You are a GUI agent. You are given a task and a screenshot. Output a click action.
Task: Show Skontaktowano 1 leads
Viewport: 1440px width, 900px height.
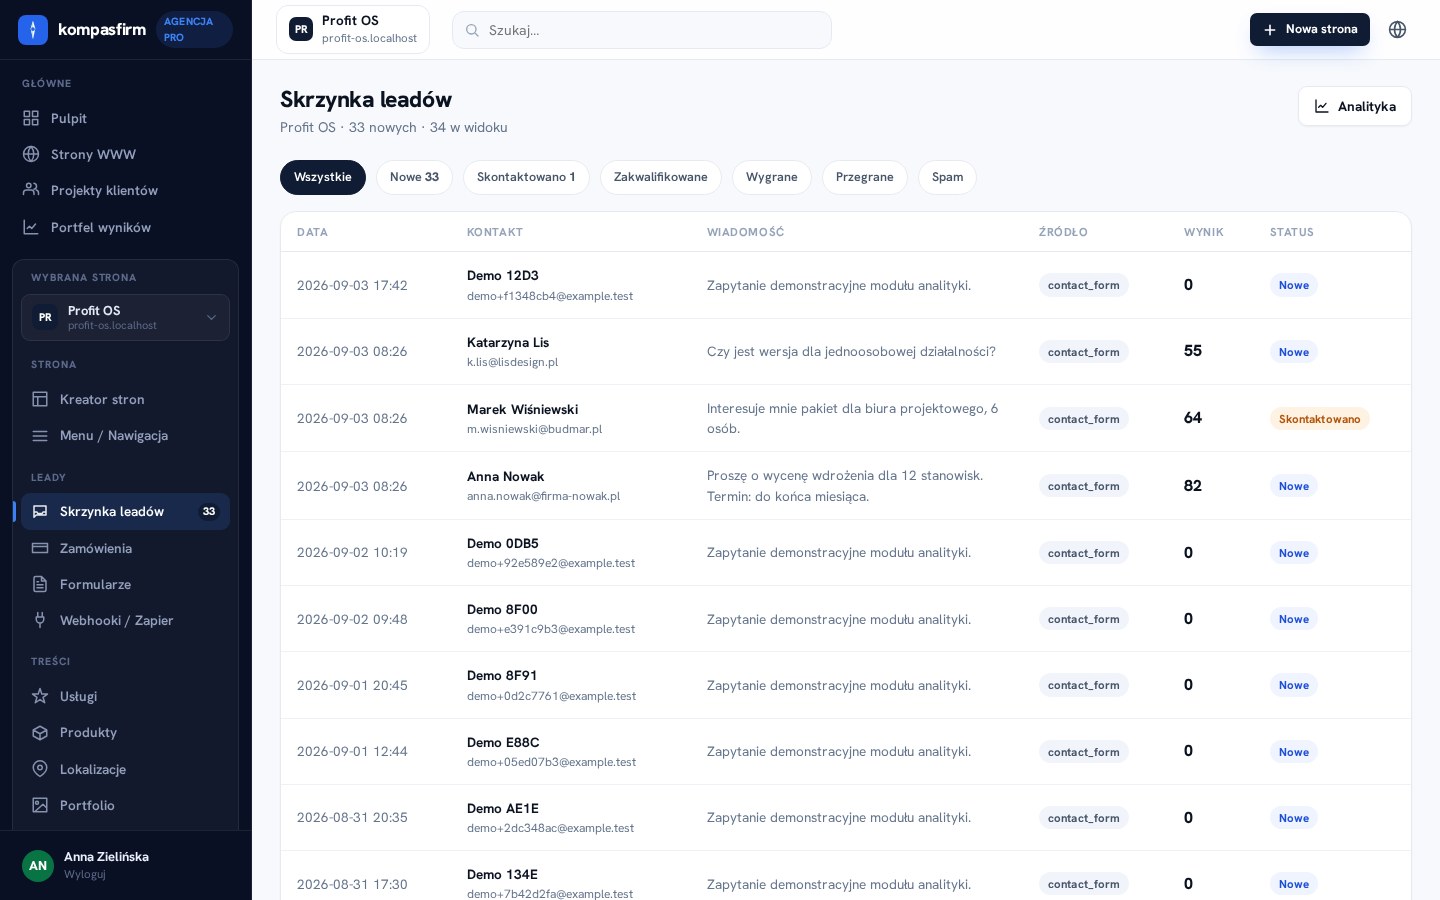pyautogui.click(x=526, y=177)
